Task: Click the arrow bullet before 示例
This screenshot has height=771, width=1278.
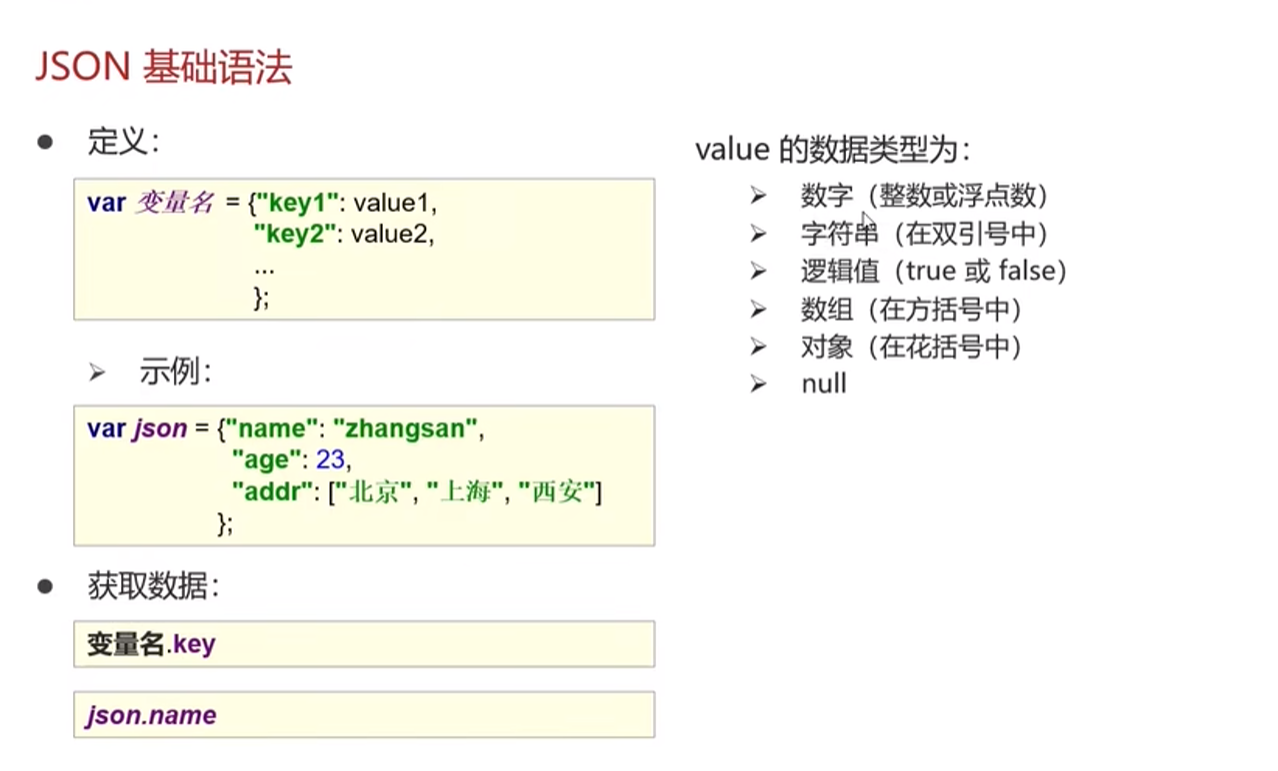Action: [97, 373]
